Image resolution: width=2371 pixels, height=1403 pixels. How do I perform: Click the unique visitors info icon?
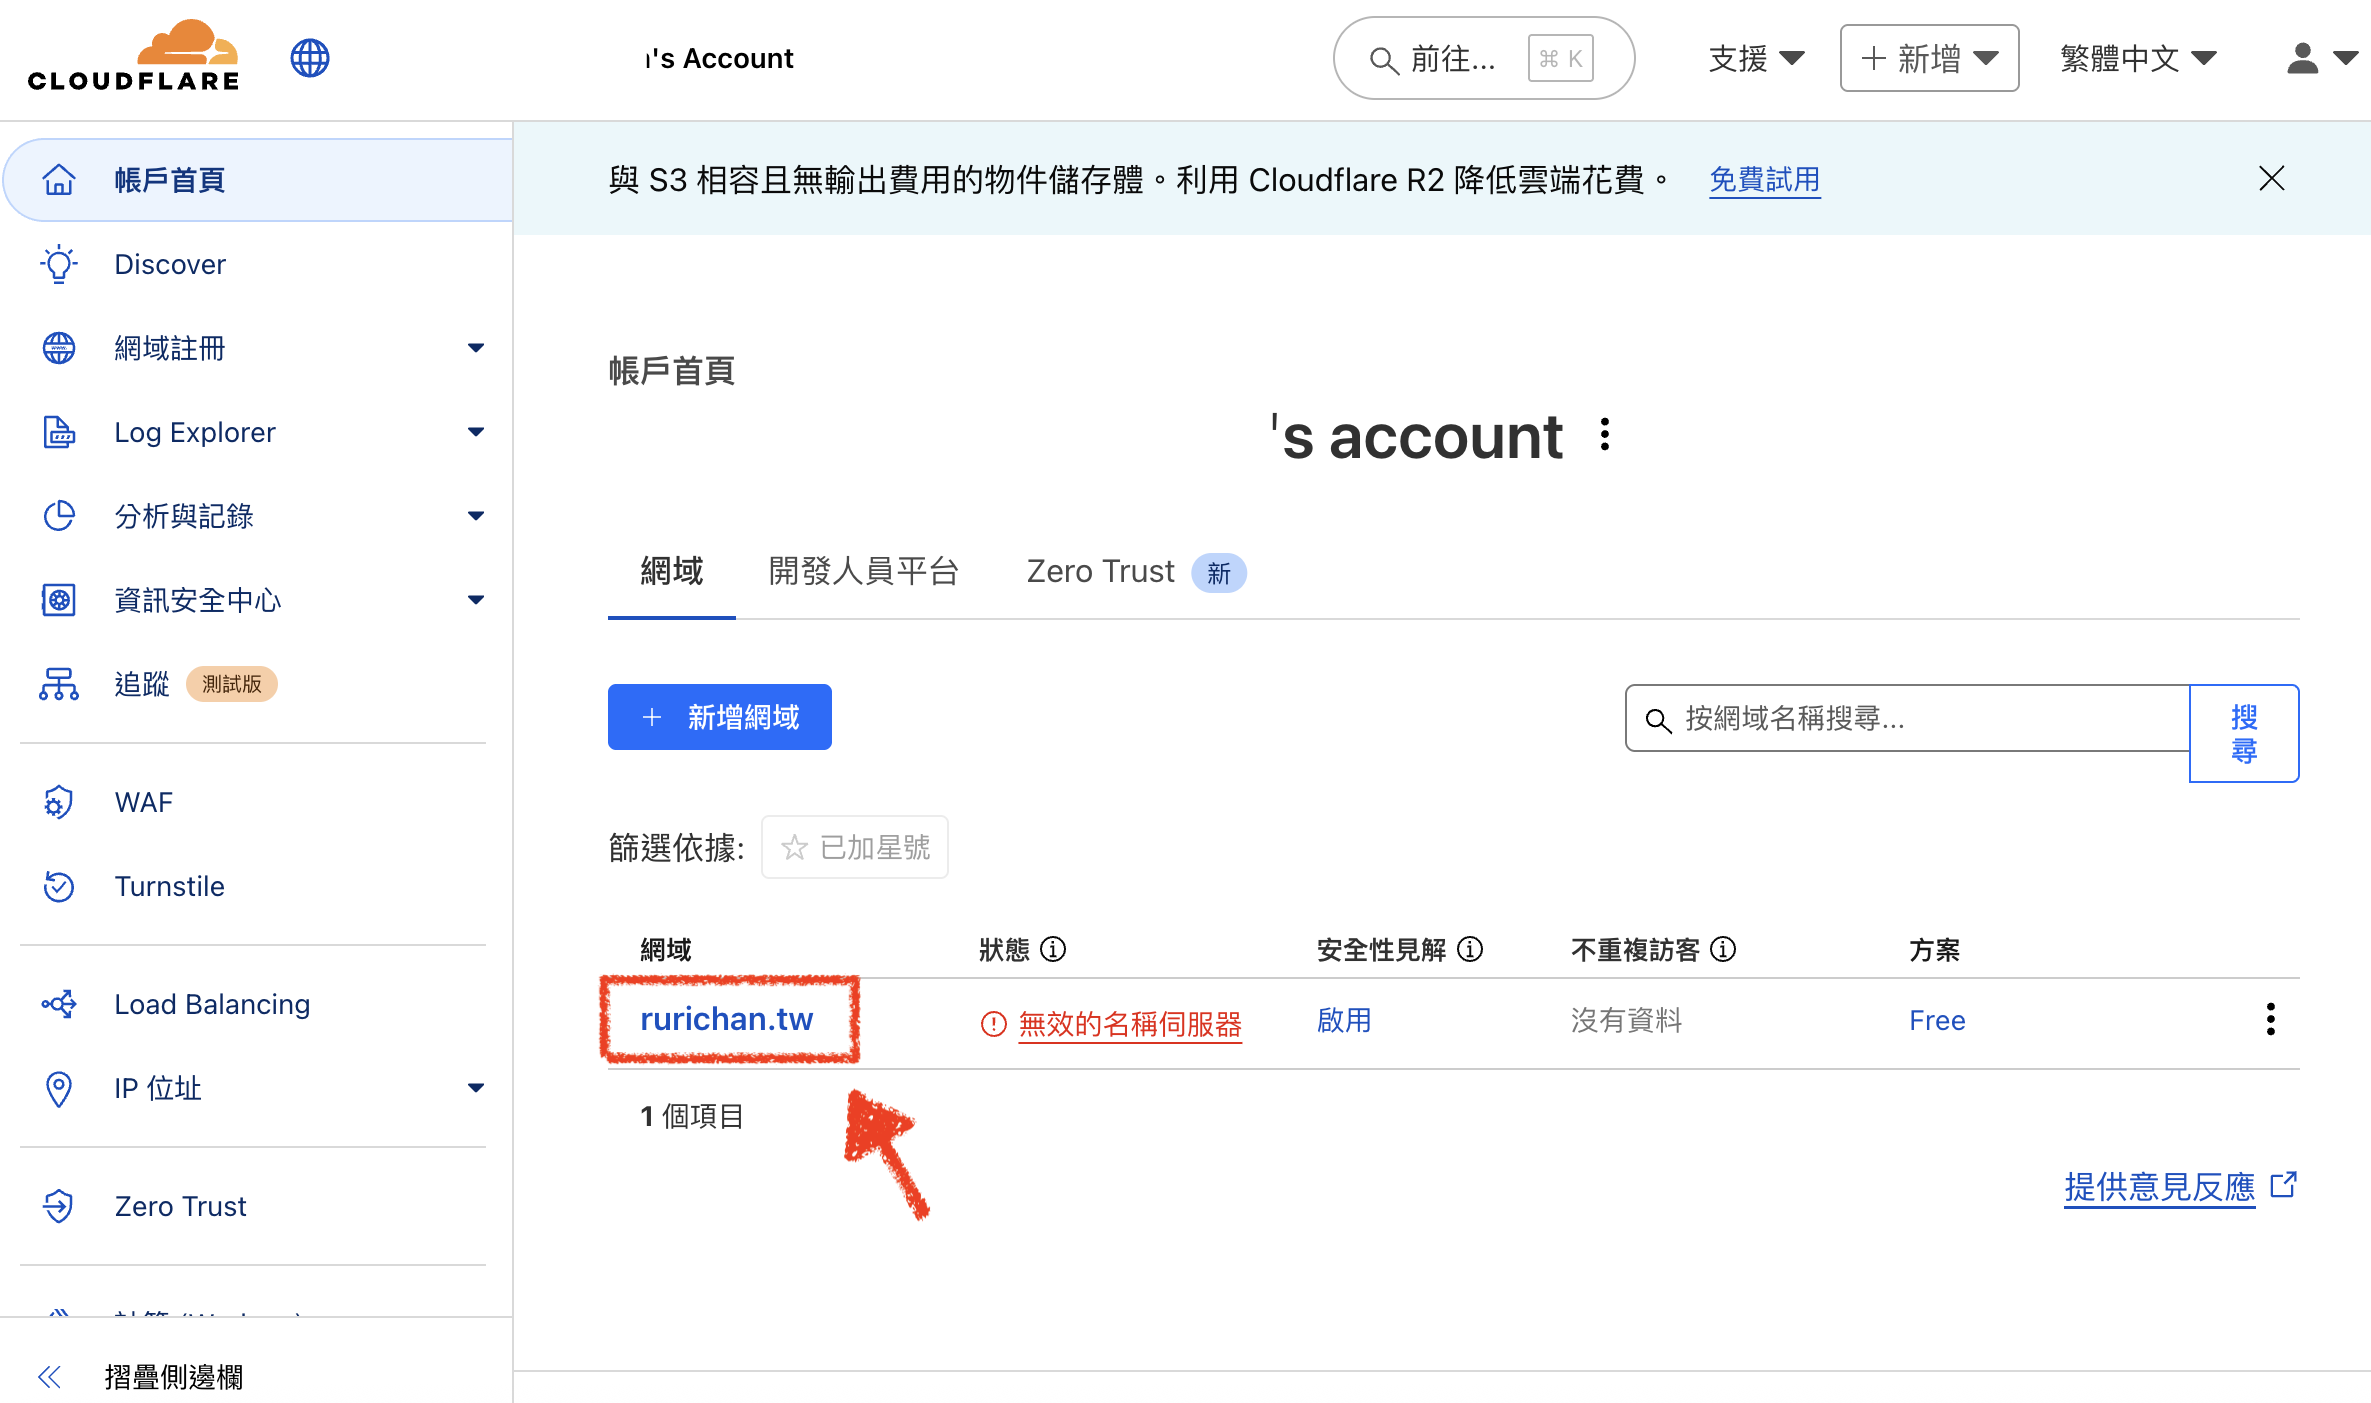(x=1723, y=949)
